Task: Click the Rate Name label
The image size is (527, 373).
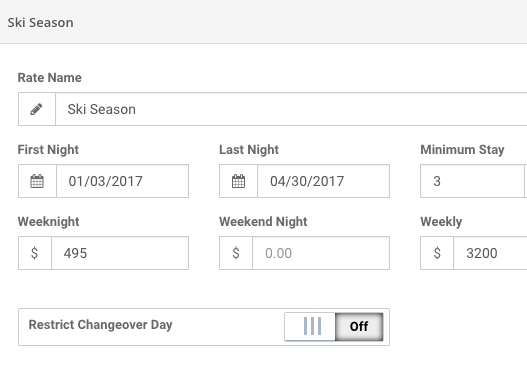Action: point(50,78)
